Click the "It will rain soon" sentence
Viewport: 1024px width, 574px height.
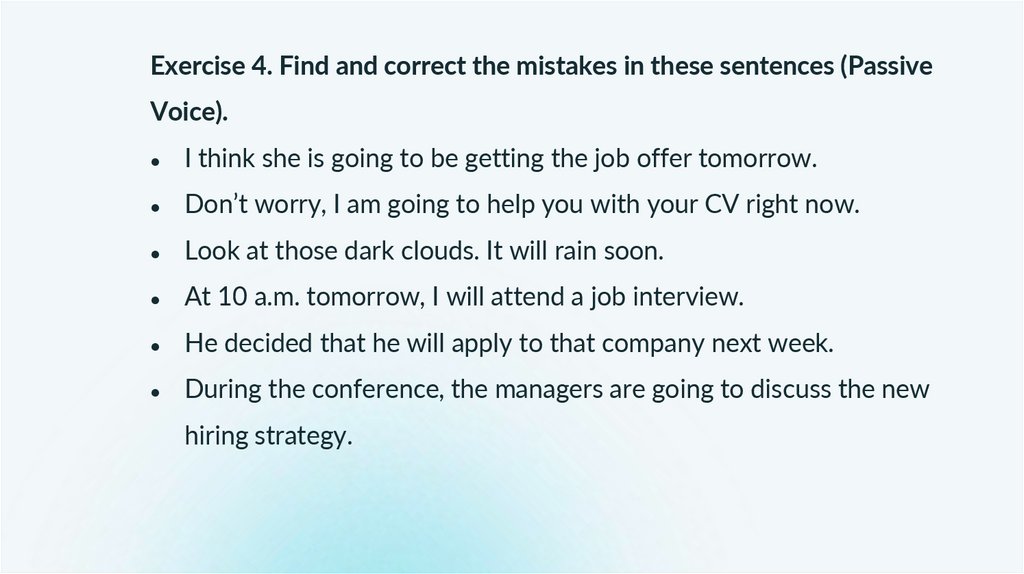pyautogui.click(x=573, y=251)
